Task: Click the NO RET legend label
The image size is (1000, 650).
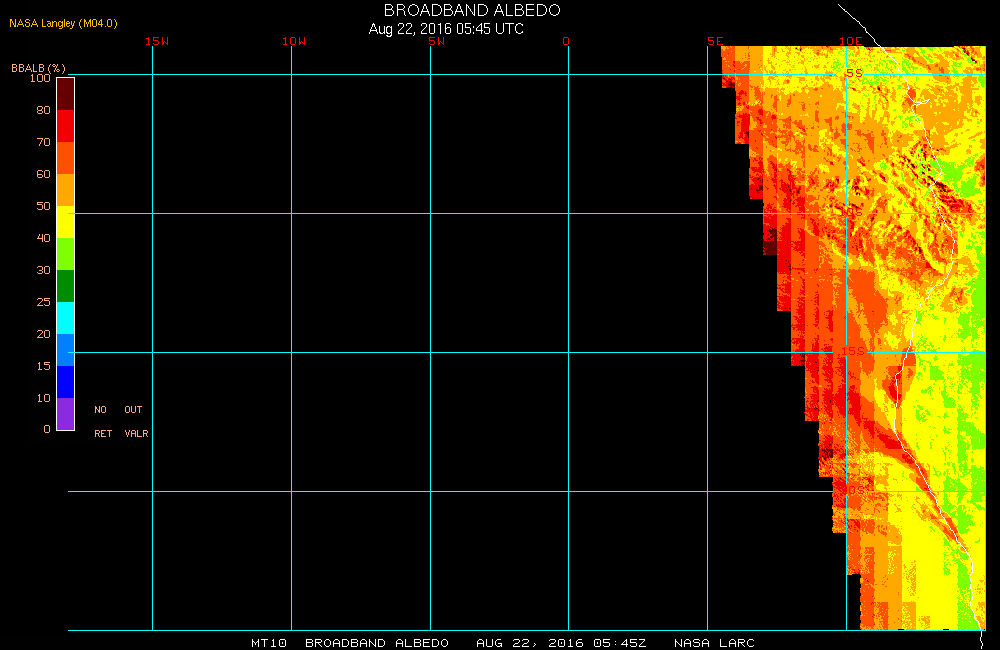Action: [102, 422]
